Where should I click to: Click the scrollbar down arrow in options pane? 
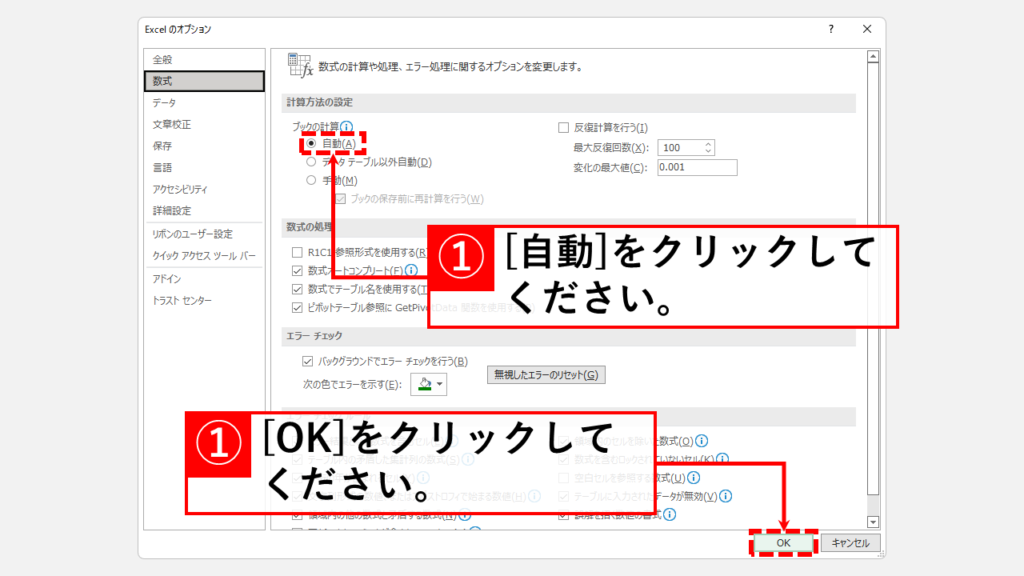point(873,522)
